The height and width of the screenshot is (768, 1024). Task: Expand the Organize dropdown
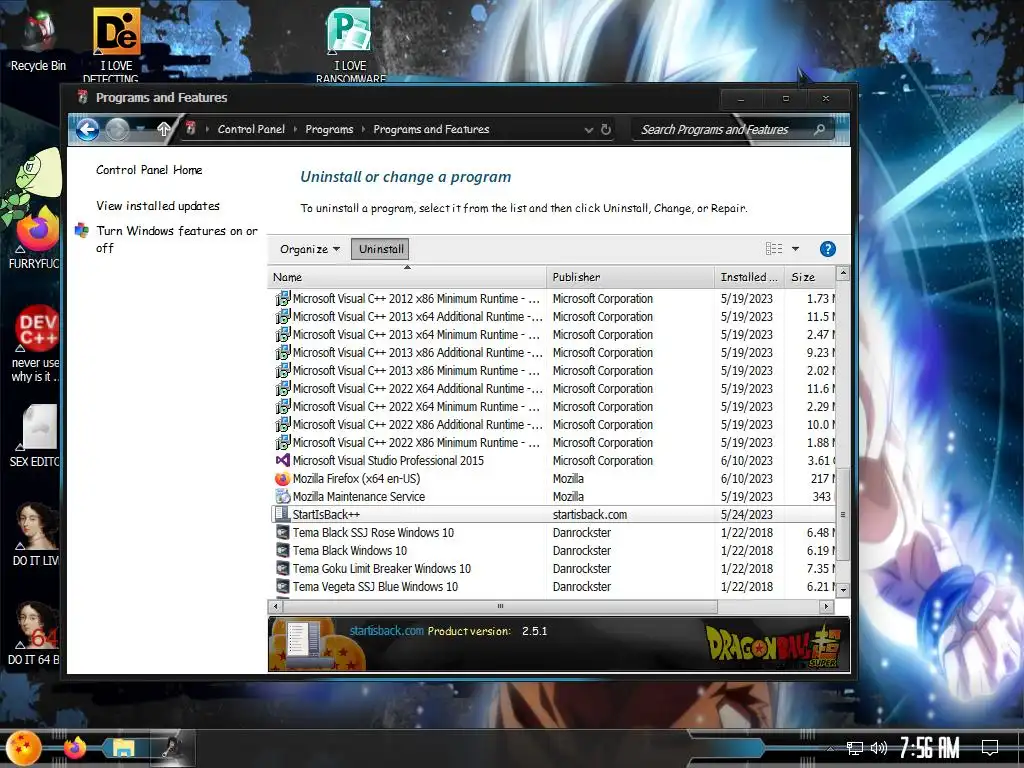pyautogui.click(x=310, y=249)
